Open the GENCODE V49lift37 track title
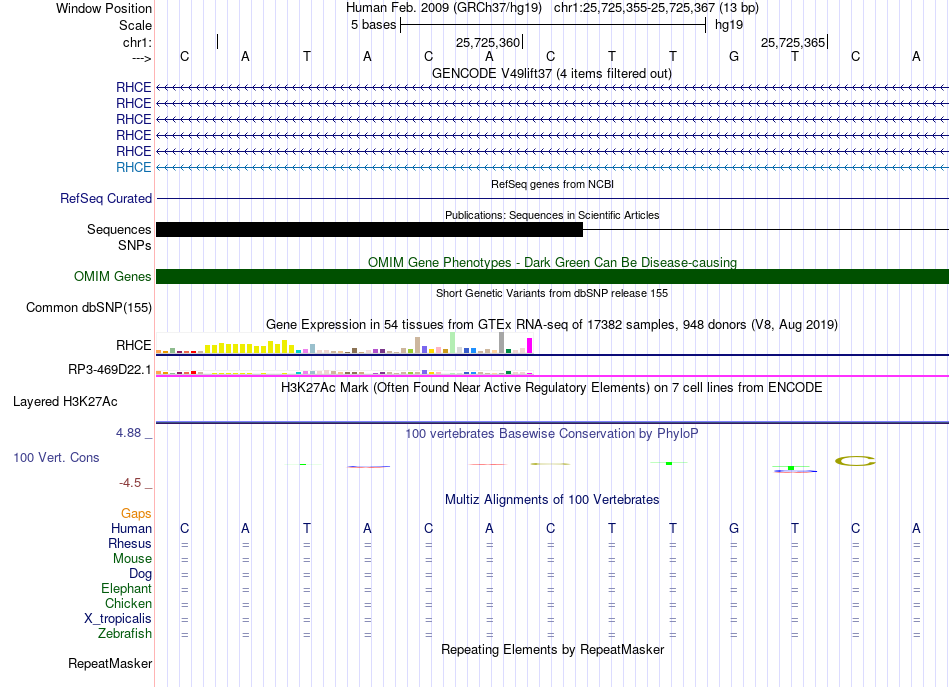Screen dimensions: 950x687 [551, 73]
